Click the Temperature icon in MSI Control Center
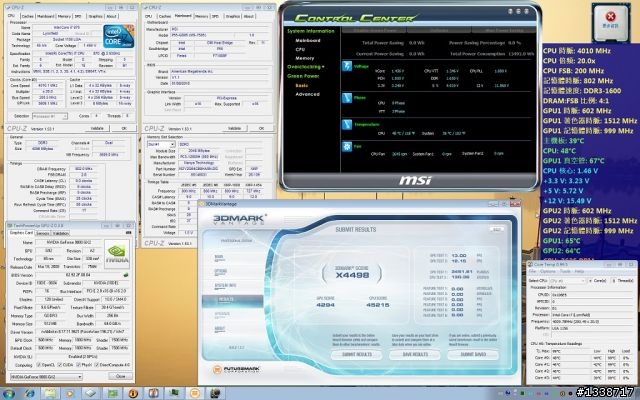This screenshot has width=640, height=400. [x=347, y=124]
